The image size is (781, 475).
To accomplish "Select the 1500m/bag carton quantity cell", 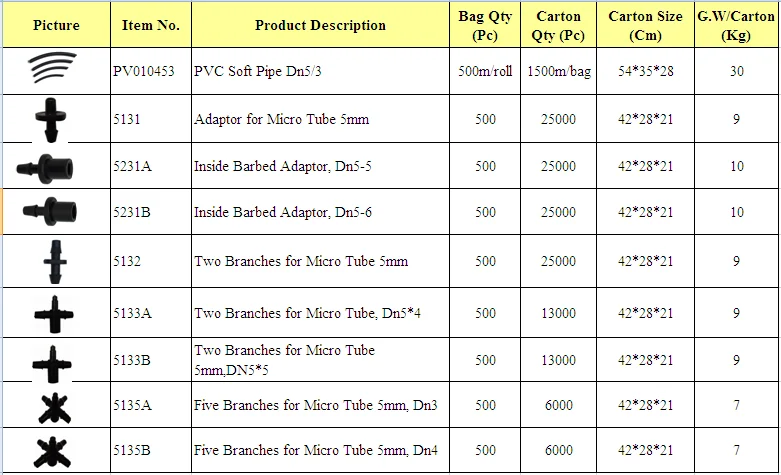I will coord(558,72).
